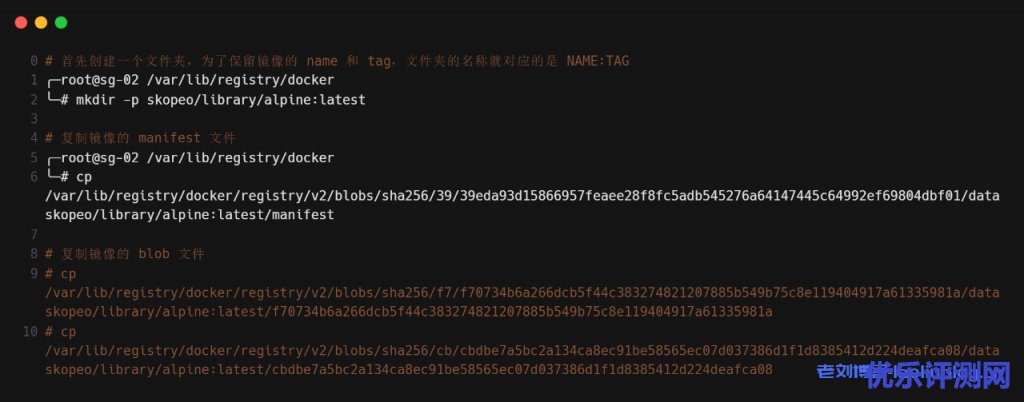Click line number 0 in gutter
The width and height of the screenshot is (1024, 402).
34,61
